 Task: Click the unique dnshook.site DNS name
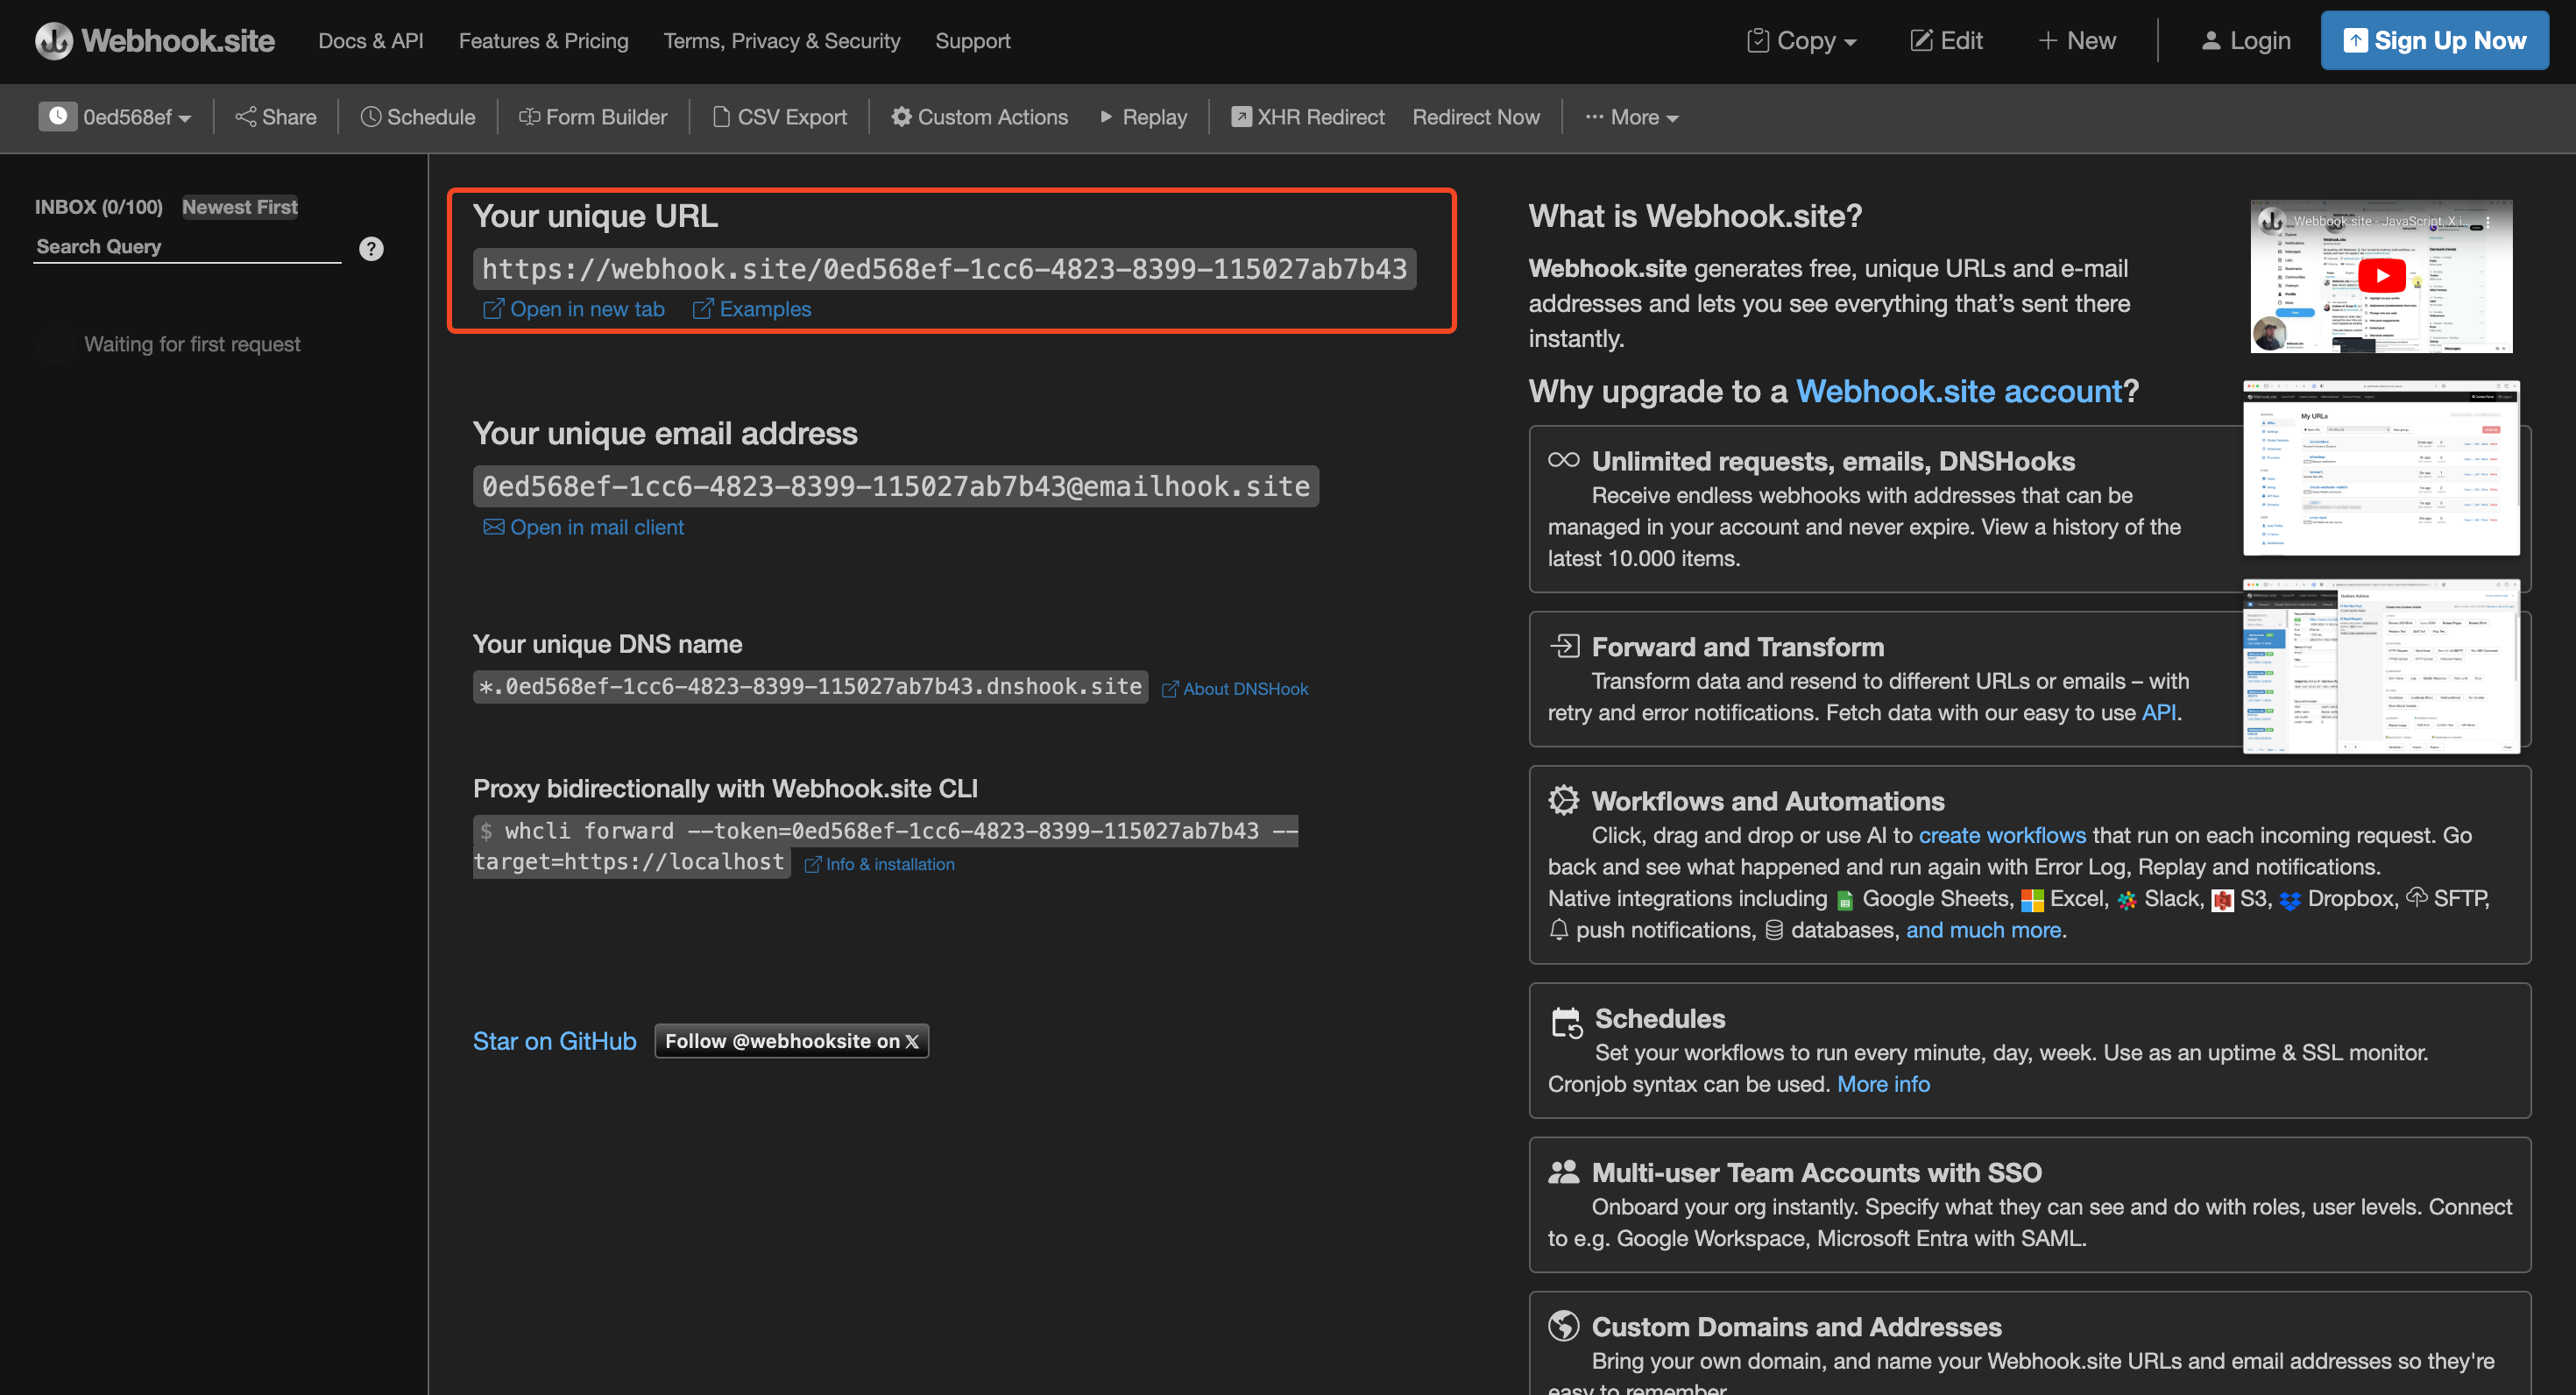(810, 686)
